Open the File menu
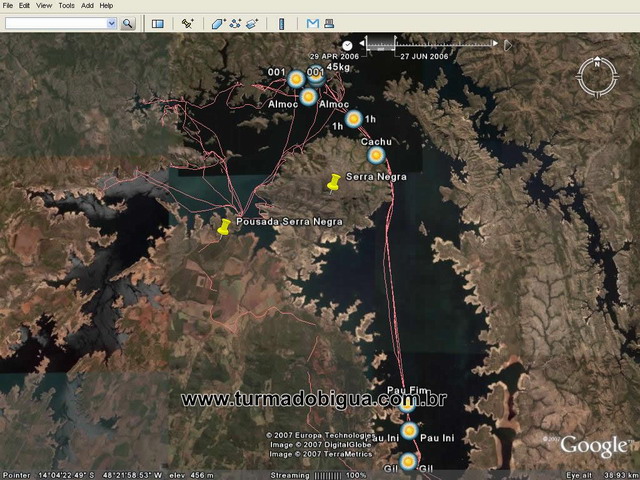Screen dimensions: 640x480 coord(7,6)
